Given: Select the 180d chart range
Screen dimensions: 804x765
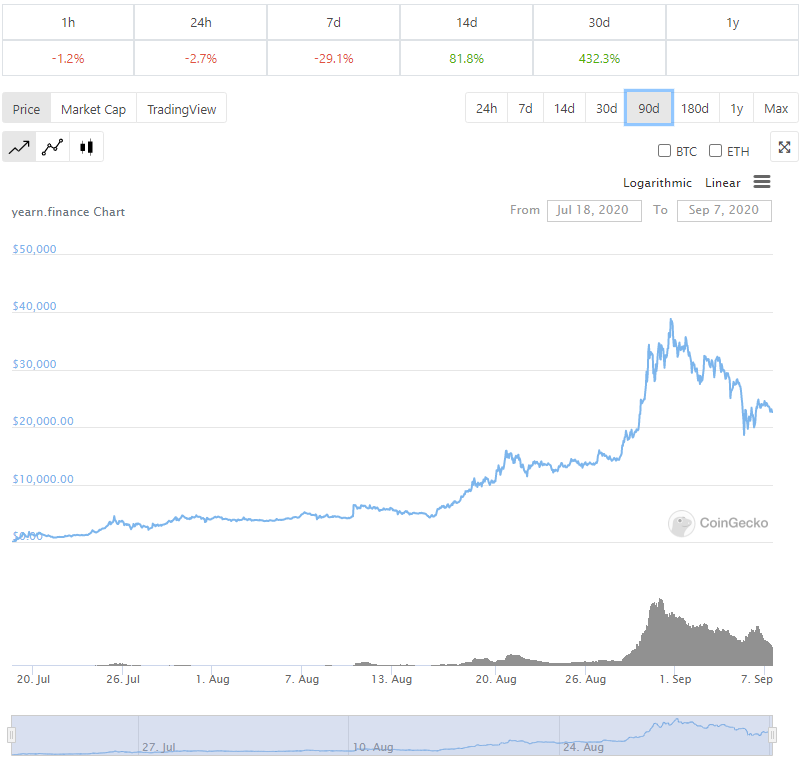Looking at the screenshot, I should pos(695,108).
